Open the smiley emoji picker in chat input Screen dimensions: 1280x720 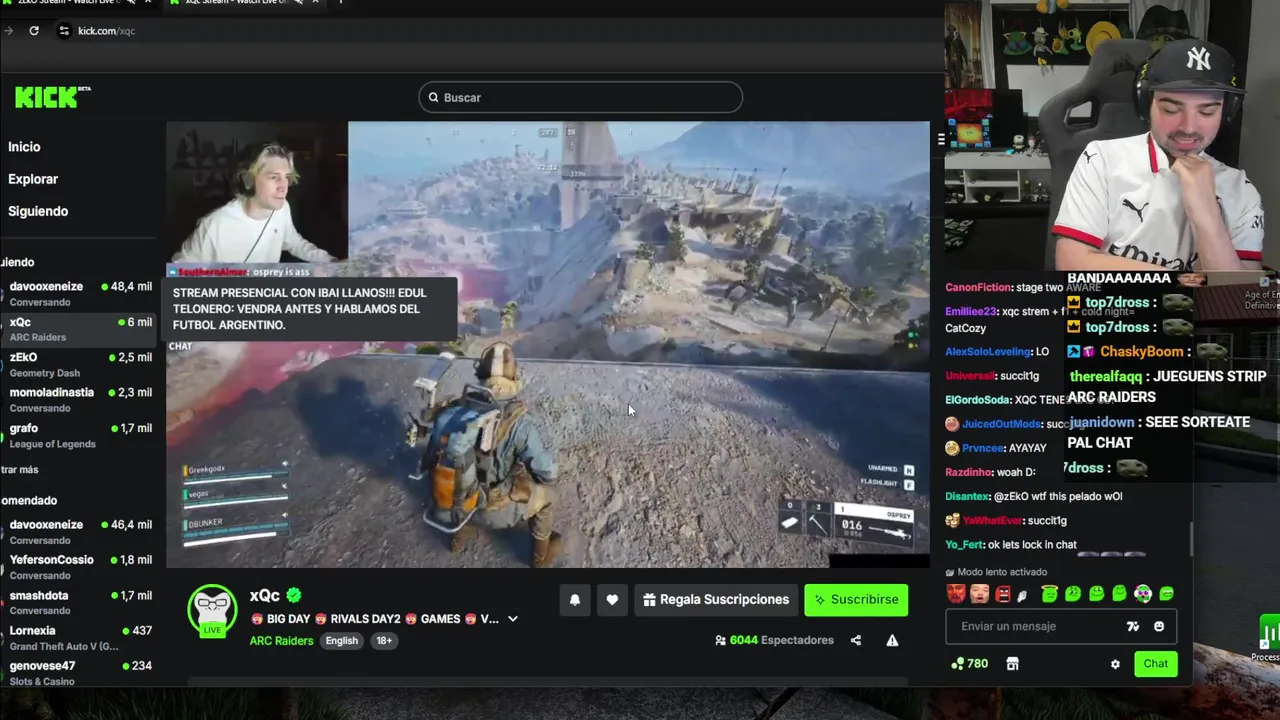1159,626
